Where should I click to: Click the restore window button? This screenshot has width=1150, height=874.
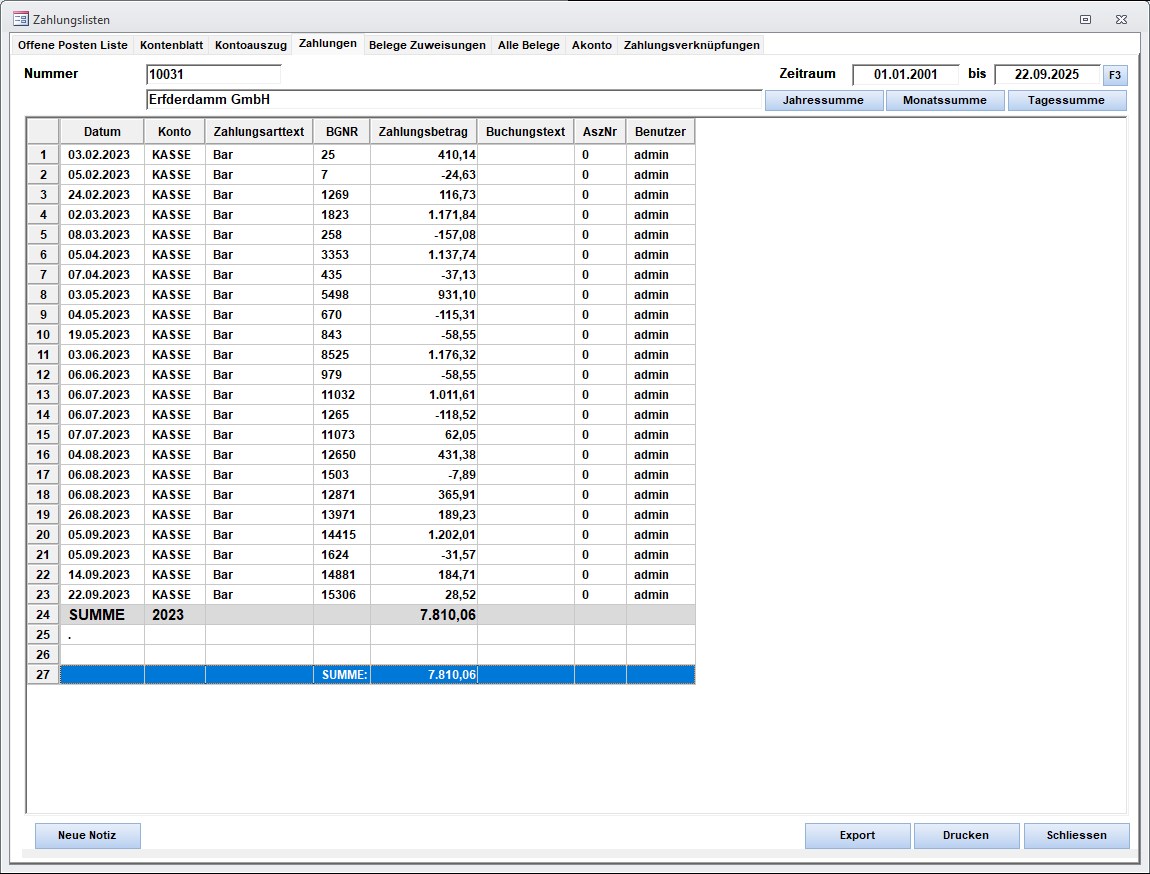(1086, 19)
